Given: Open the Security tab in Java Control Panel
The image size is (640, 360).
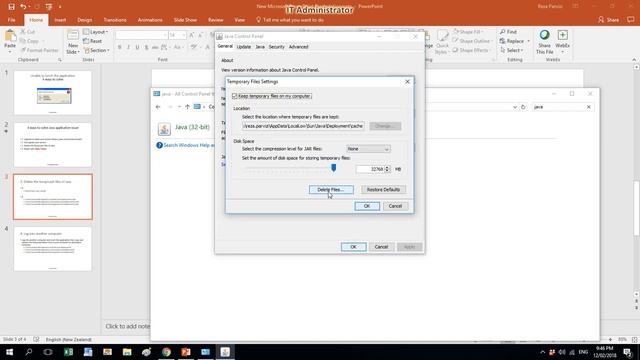Looking at the screenshot, I should pos(277,47).
